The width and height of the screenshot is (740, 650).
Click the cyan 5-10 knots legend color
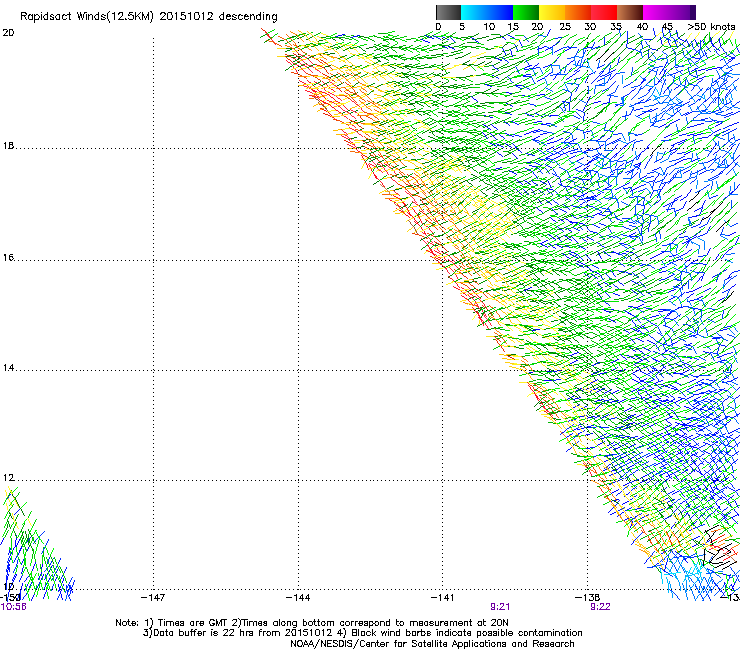click(x=474, y=12)
